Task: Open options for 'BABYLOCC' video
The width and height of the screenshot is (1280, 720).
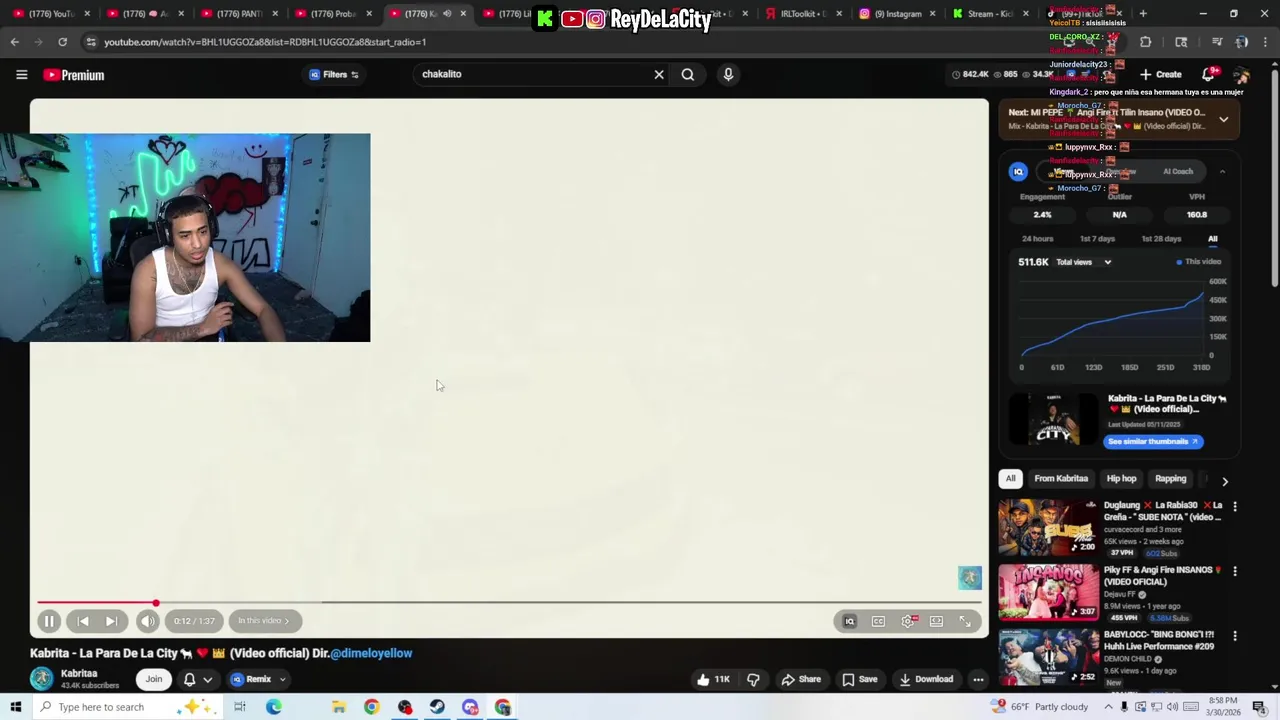Action: (x=1234, y=636)
